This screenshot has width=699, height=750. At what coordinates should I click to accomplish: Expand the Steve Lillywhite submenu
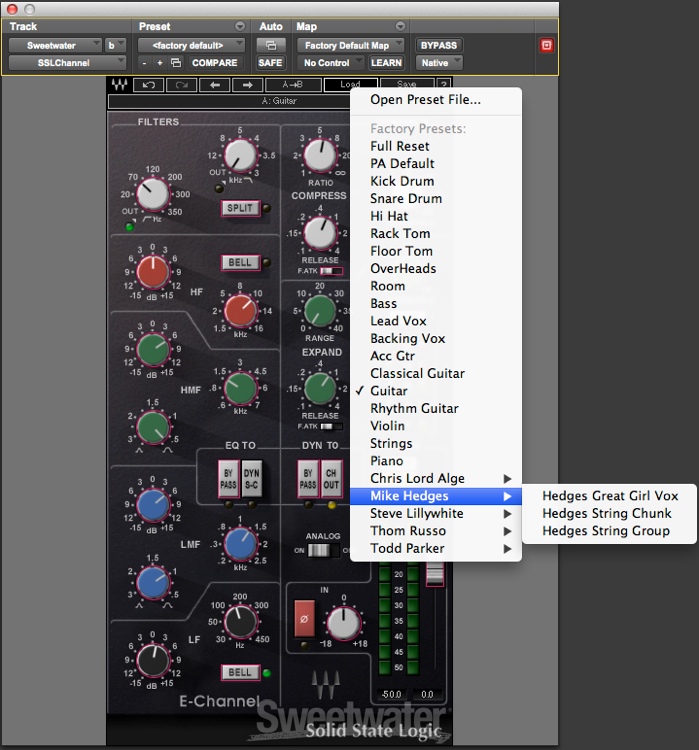[436, 513]
